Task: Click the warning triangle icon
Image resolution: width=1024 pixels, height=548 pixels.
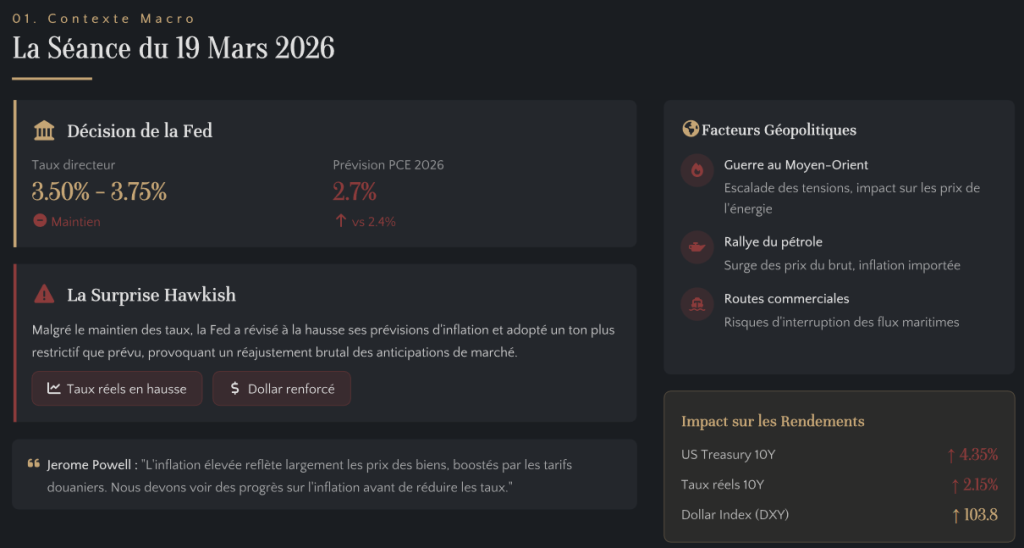Action: click(44, 294)
